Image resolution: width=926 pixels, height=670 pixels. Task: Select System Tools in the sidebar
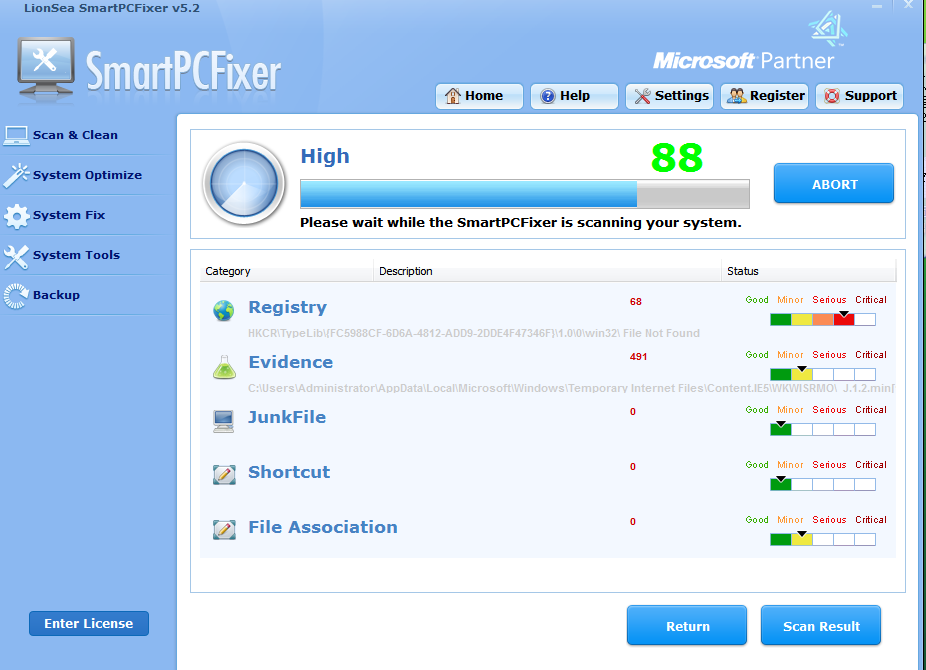coord(76,256)
